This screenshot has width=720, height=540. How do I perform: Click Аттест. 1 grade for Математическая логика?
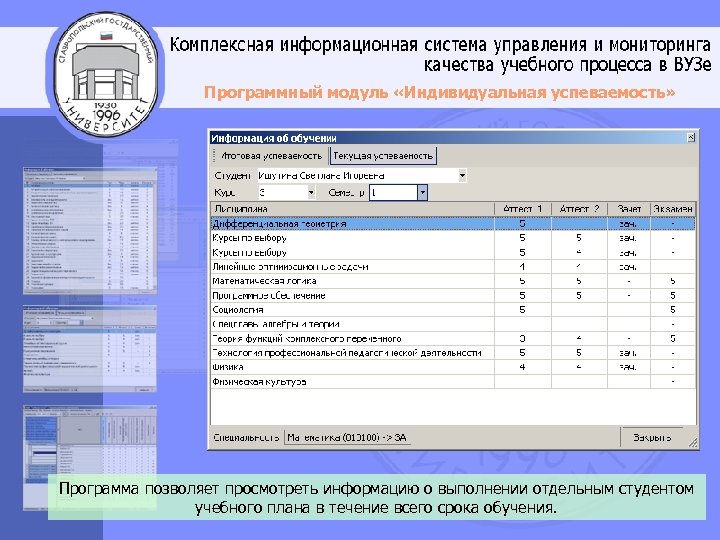coord(523,281)
